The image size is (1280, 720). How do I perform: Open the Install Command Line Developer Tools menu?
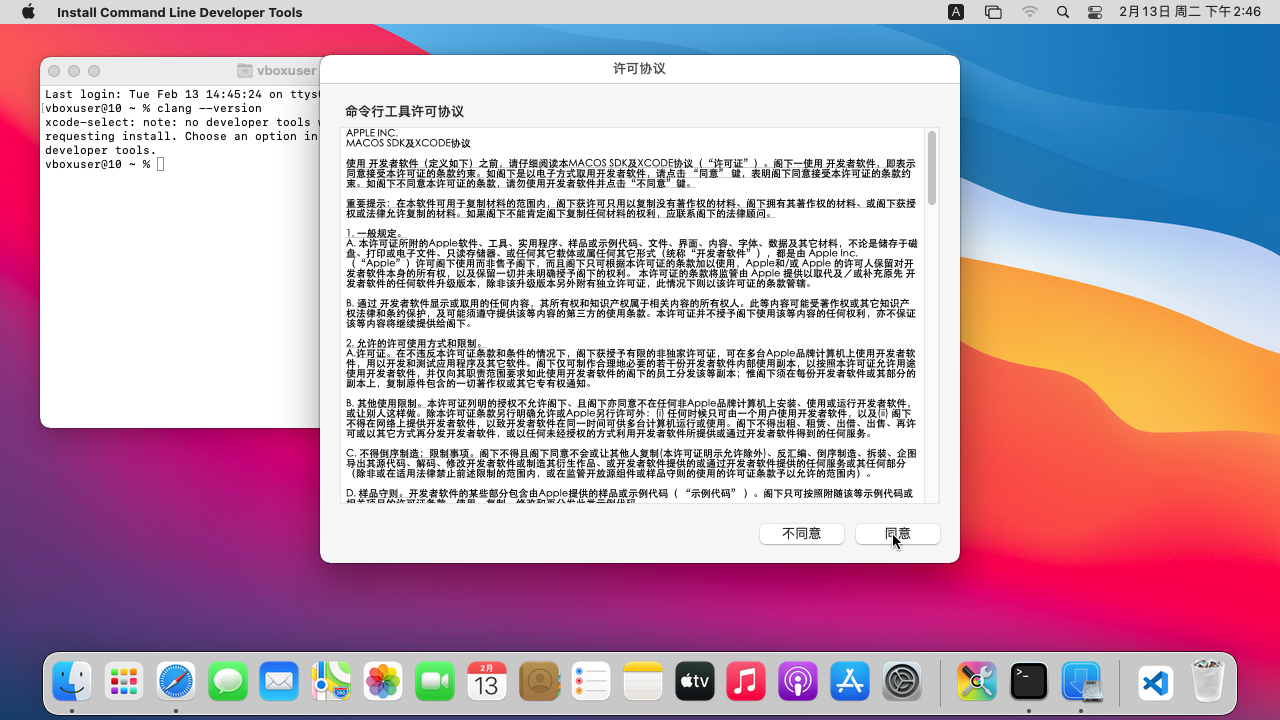pos(179,12)
